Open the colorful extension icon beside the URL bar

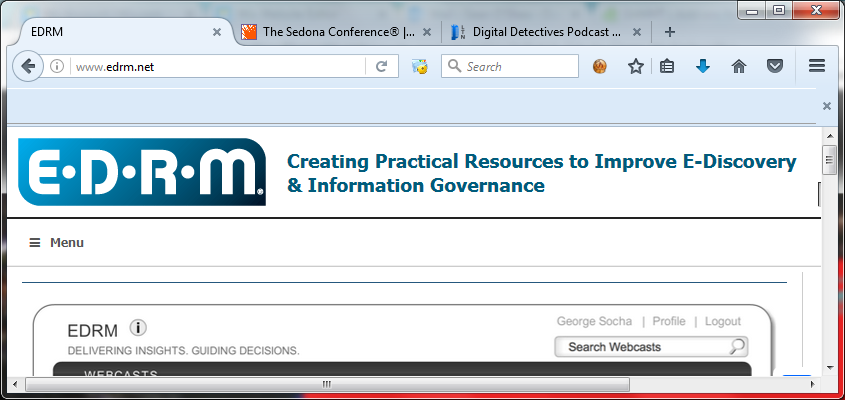(x=419, y=66)
